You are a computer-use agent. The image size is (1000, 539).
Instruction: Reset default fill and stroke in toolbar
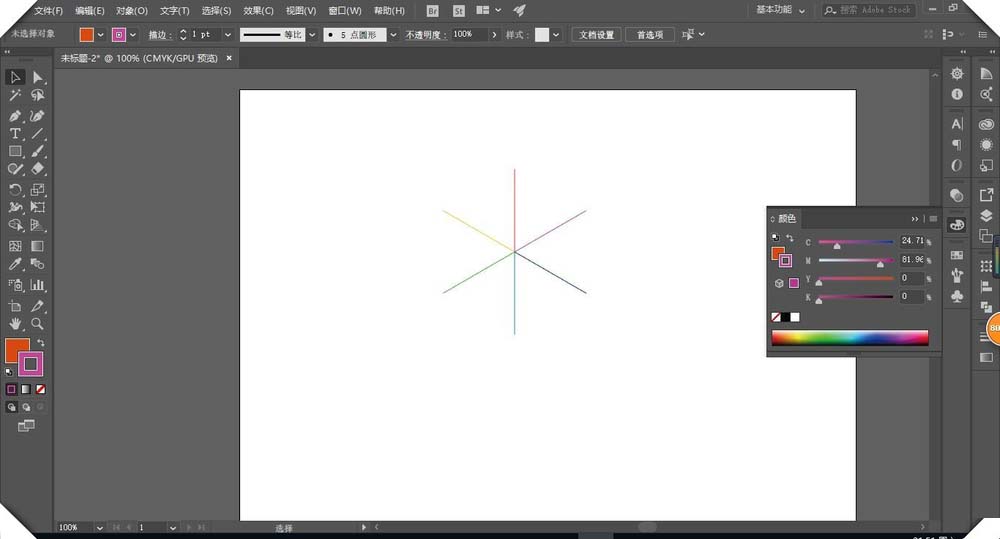[9, 372]
